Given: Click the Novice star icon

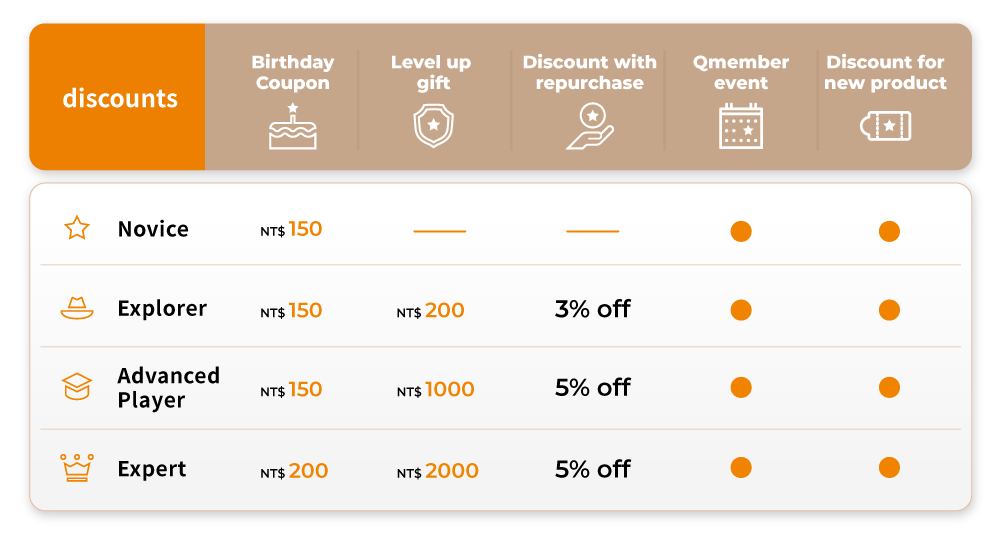Looking at the screenshot, I should 77,229.
